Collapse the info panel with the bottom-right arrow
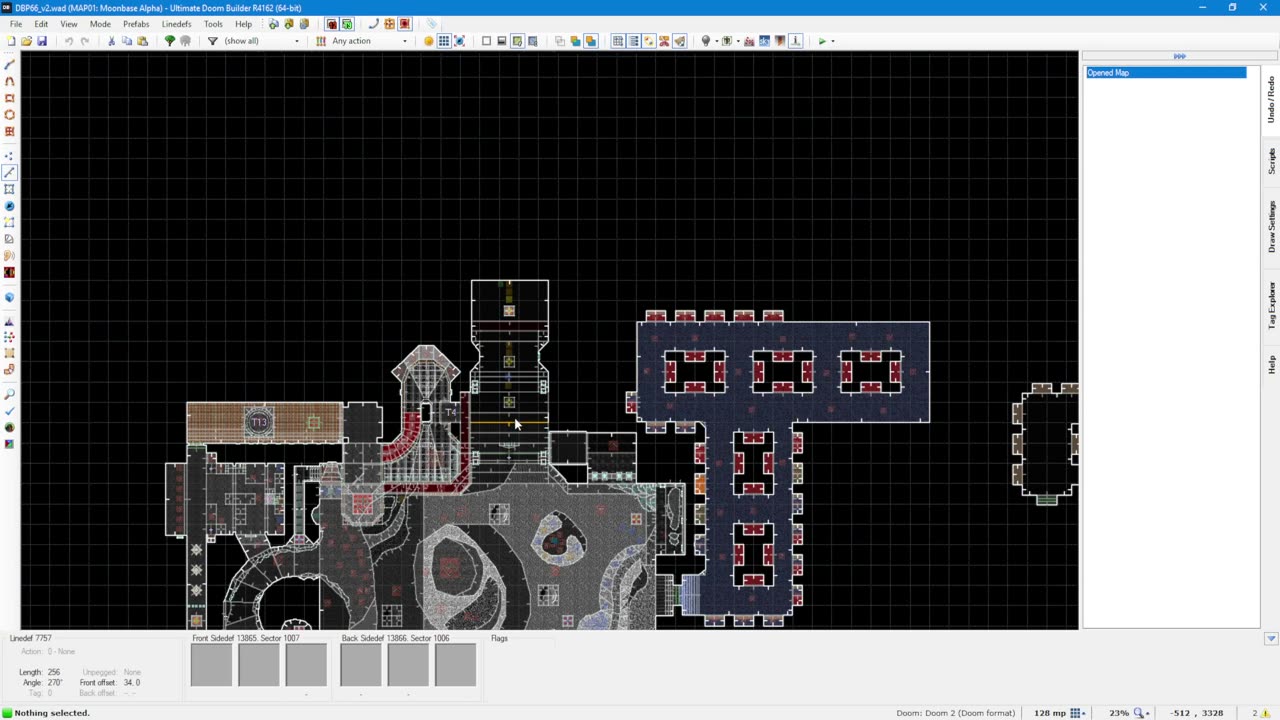The image size is (1280, 720). tap(1271, 639)
